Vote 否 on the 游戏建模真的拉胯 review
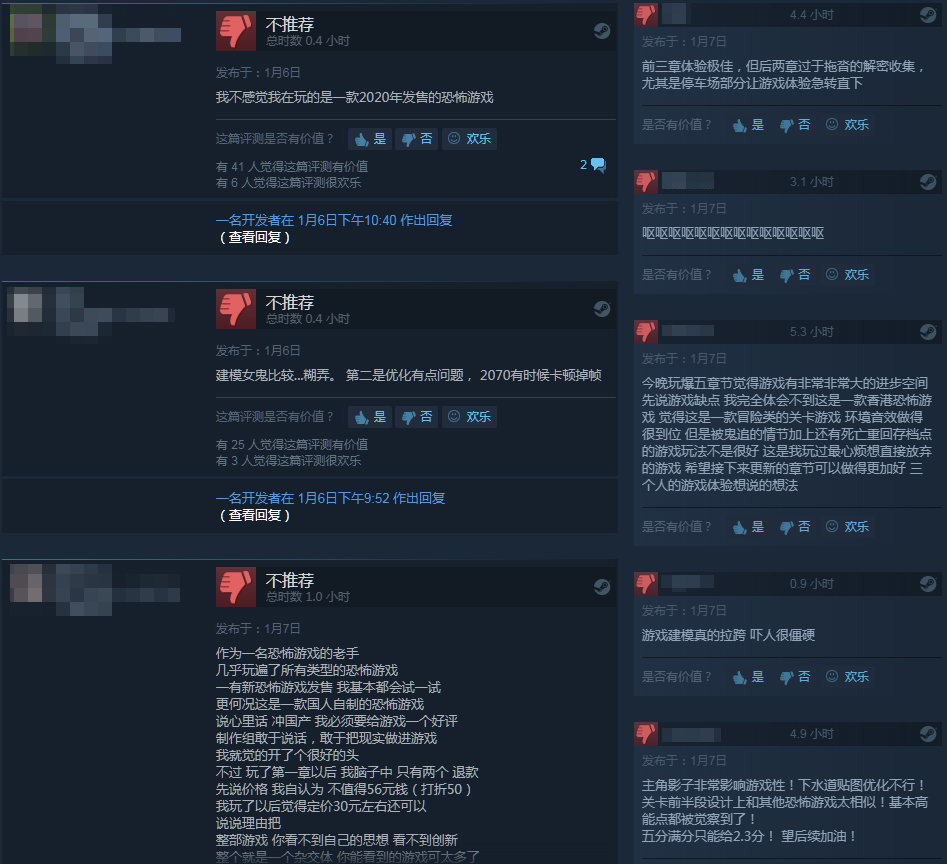 (795, 677)
